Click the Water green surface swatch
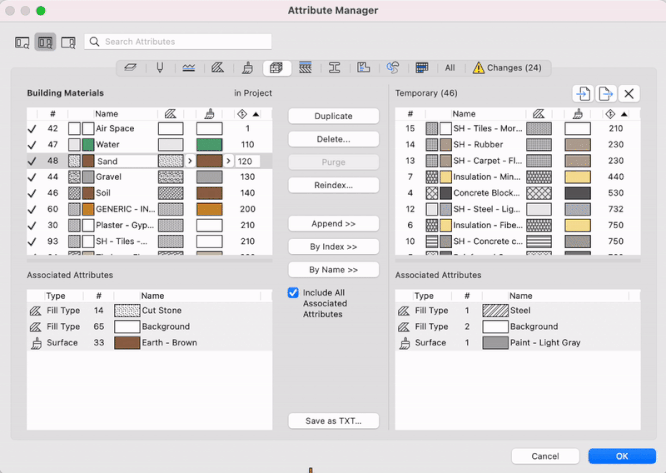Viewport: 666px width, 473px height. (209, 145)
